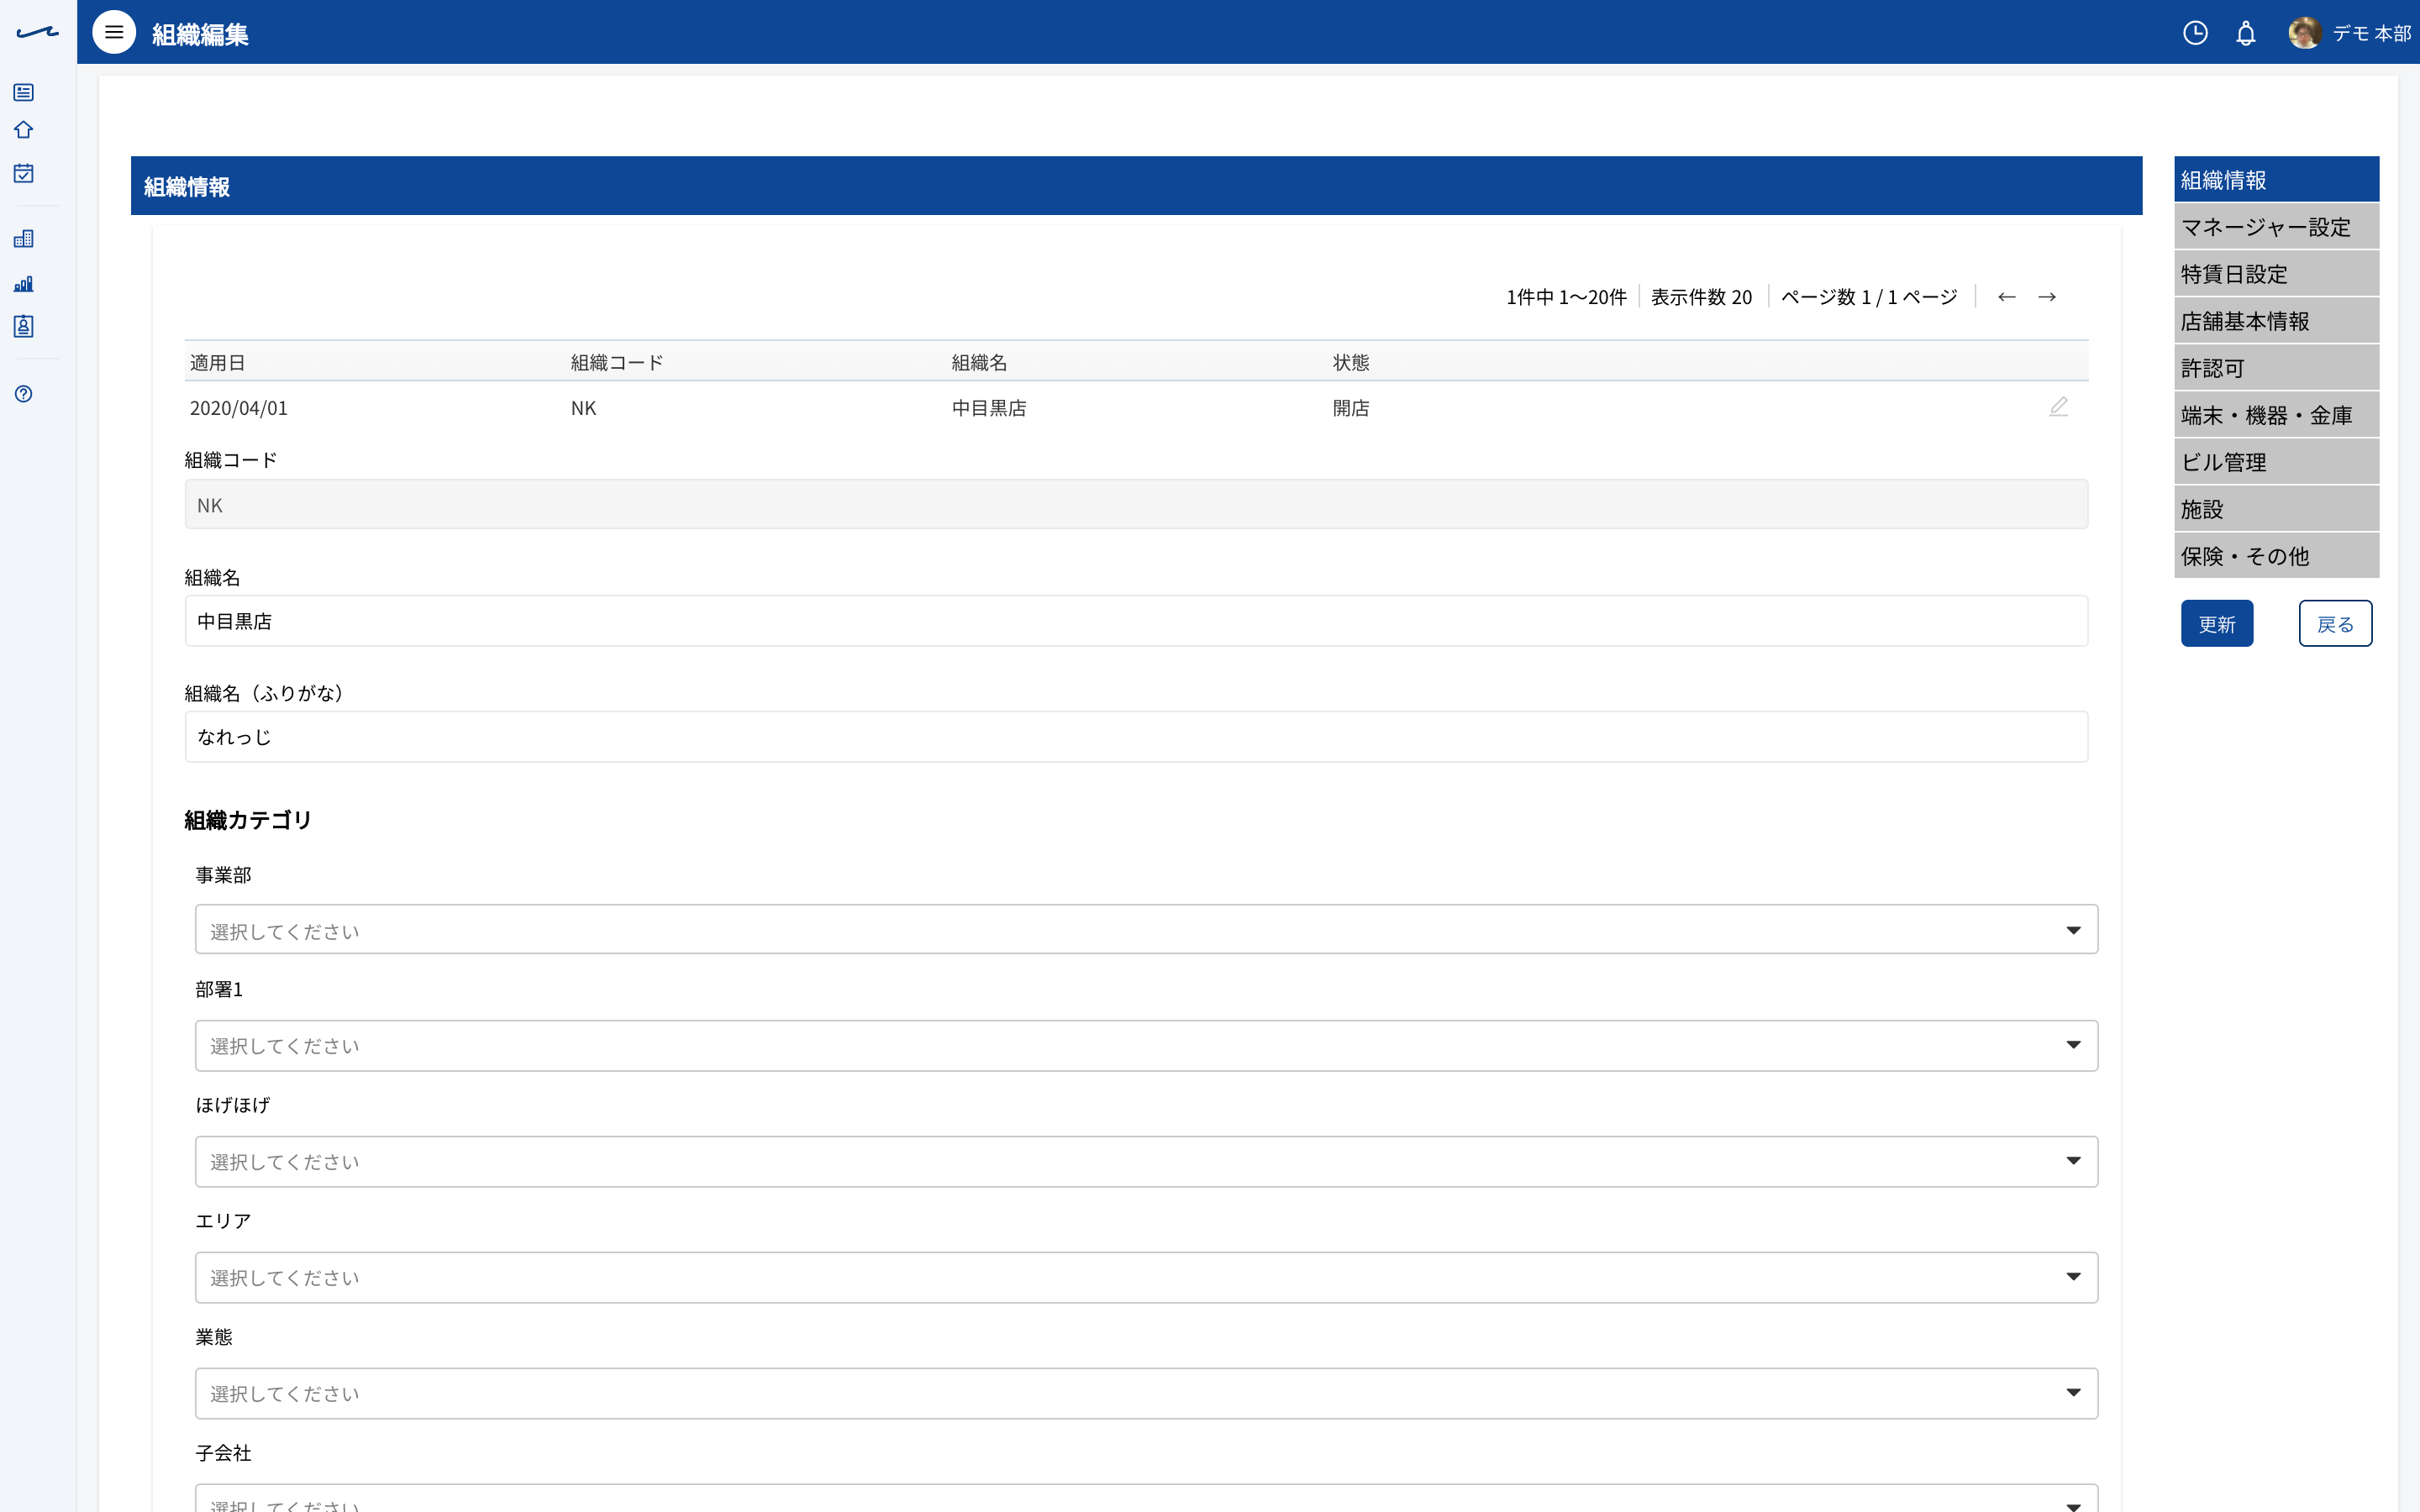Select the 組織情報 side tab
The image size is (2420, 1512).
pyautogui.click(x=2276, y=179)
